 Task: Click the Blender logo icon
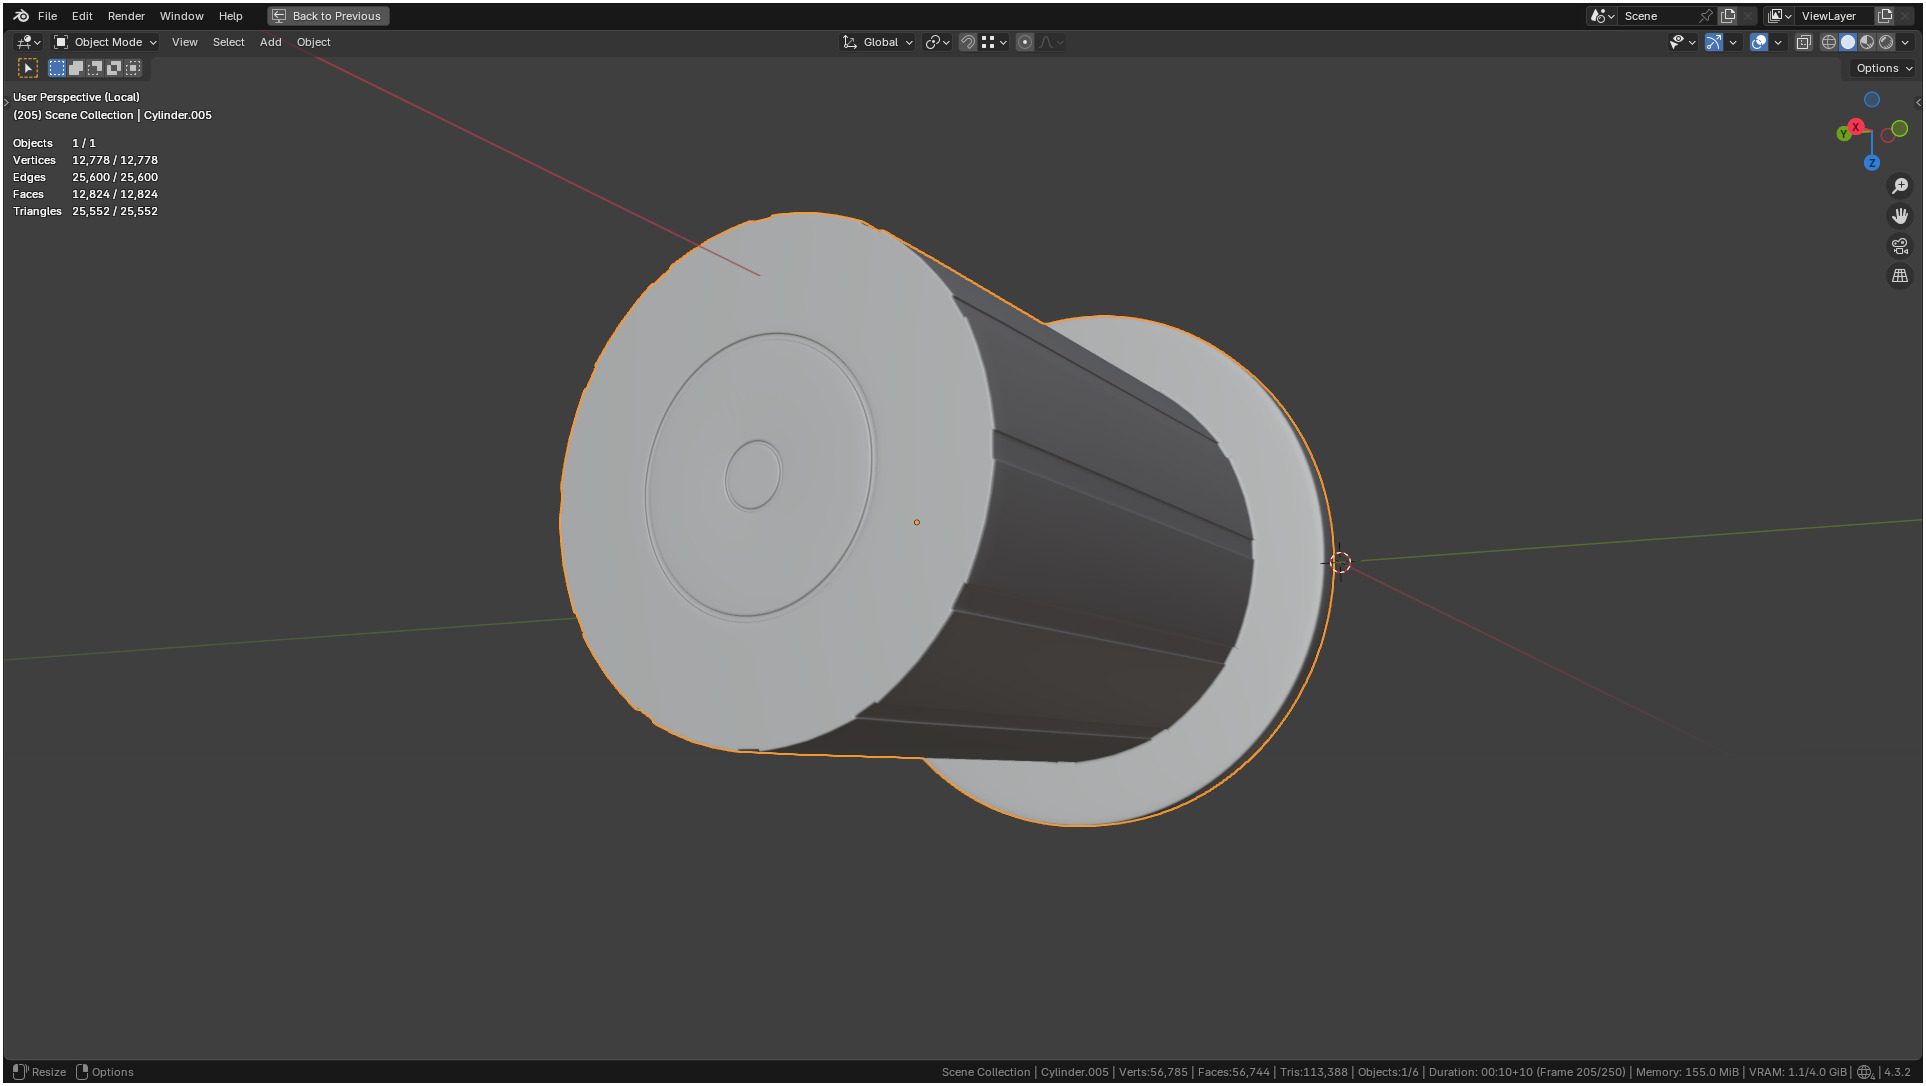21,16
